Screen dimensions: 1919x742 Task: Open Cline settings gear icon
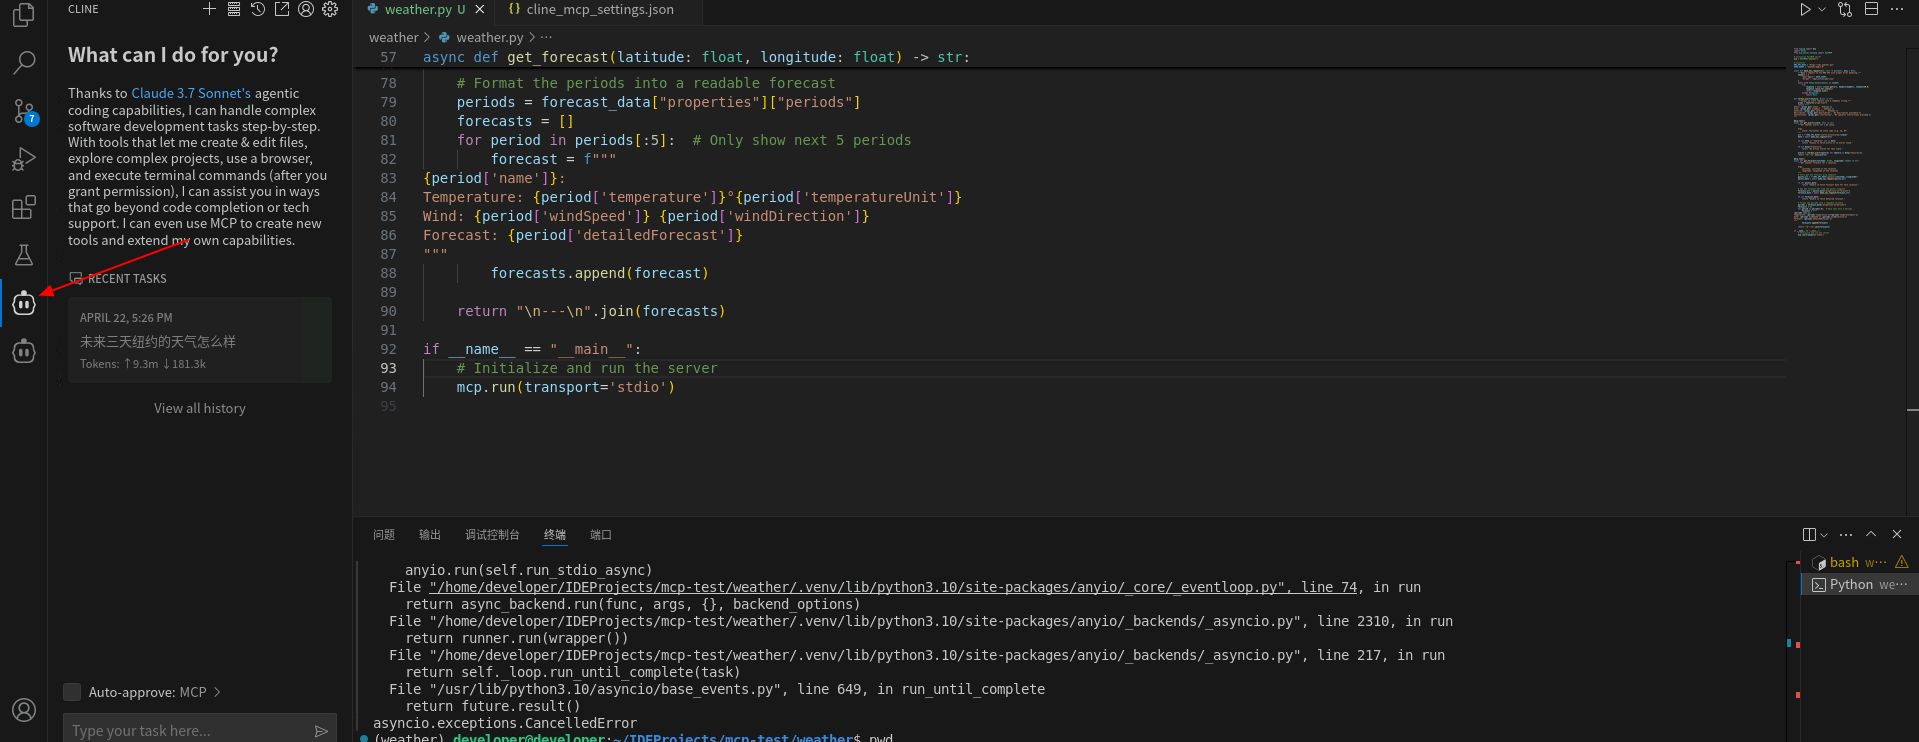click(330, 9)
